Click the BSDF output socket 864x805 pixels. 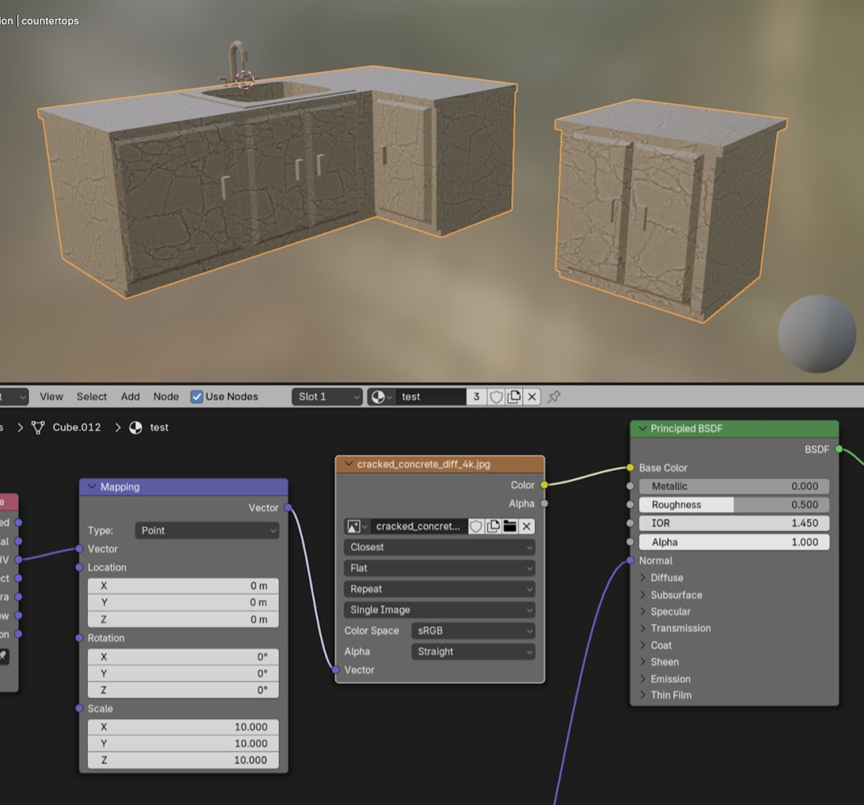[x=839, y=449]
